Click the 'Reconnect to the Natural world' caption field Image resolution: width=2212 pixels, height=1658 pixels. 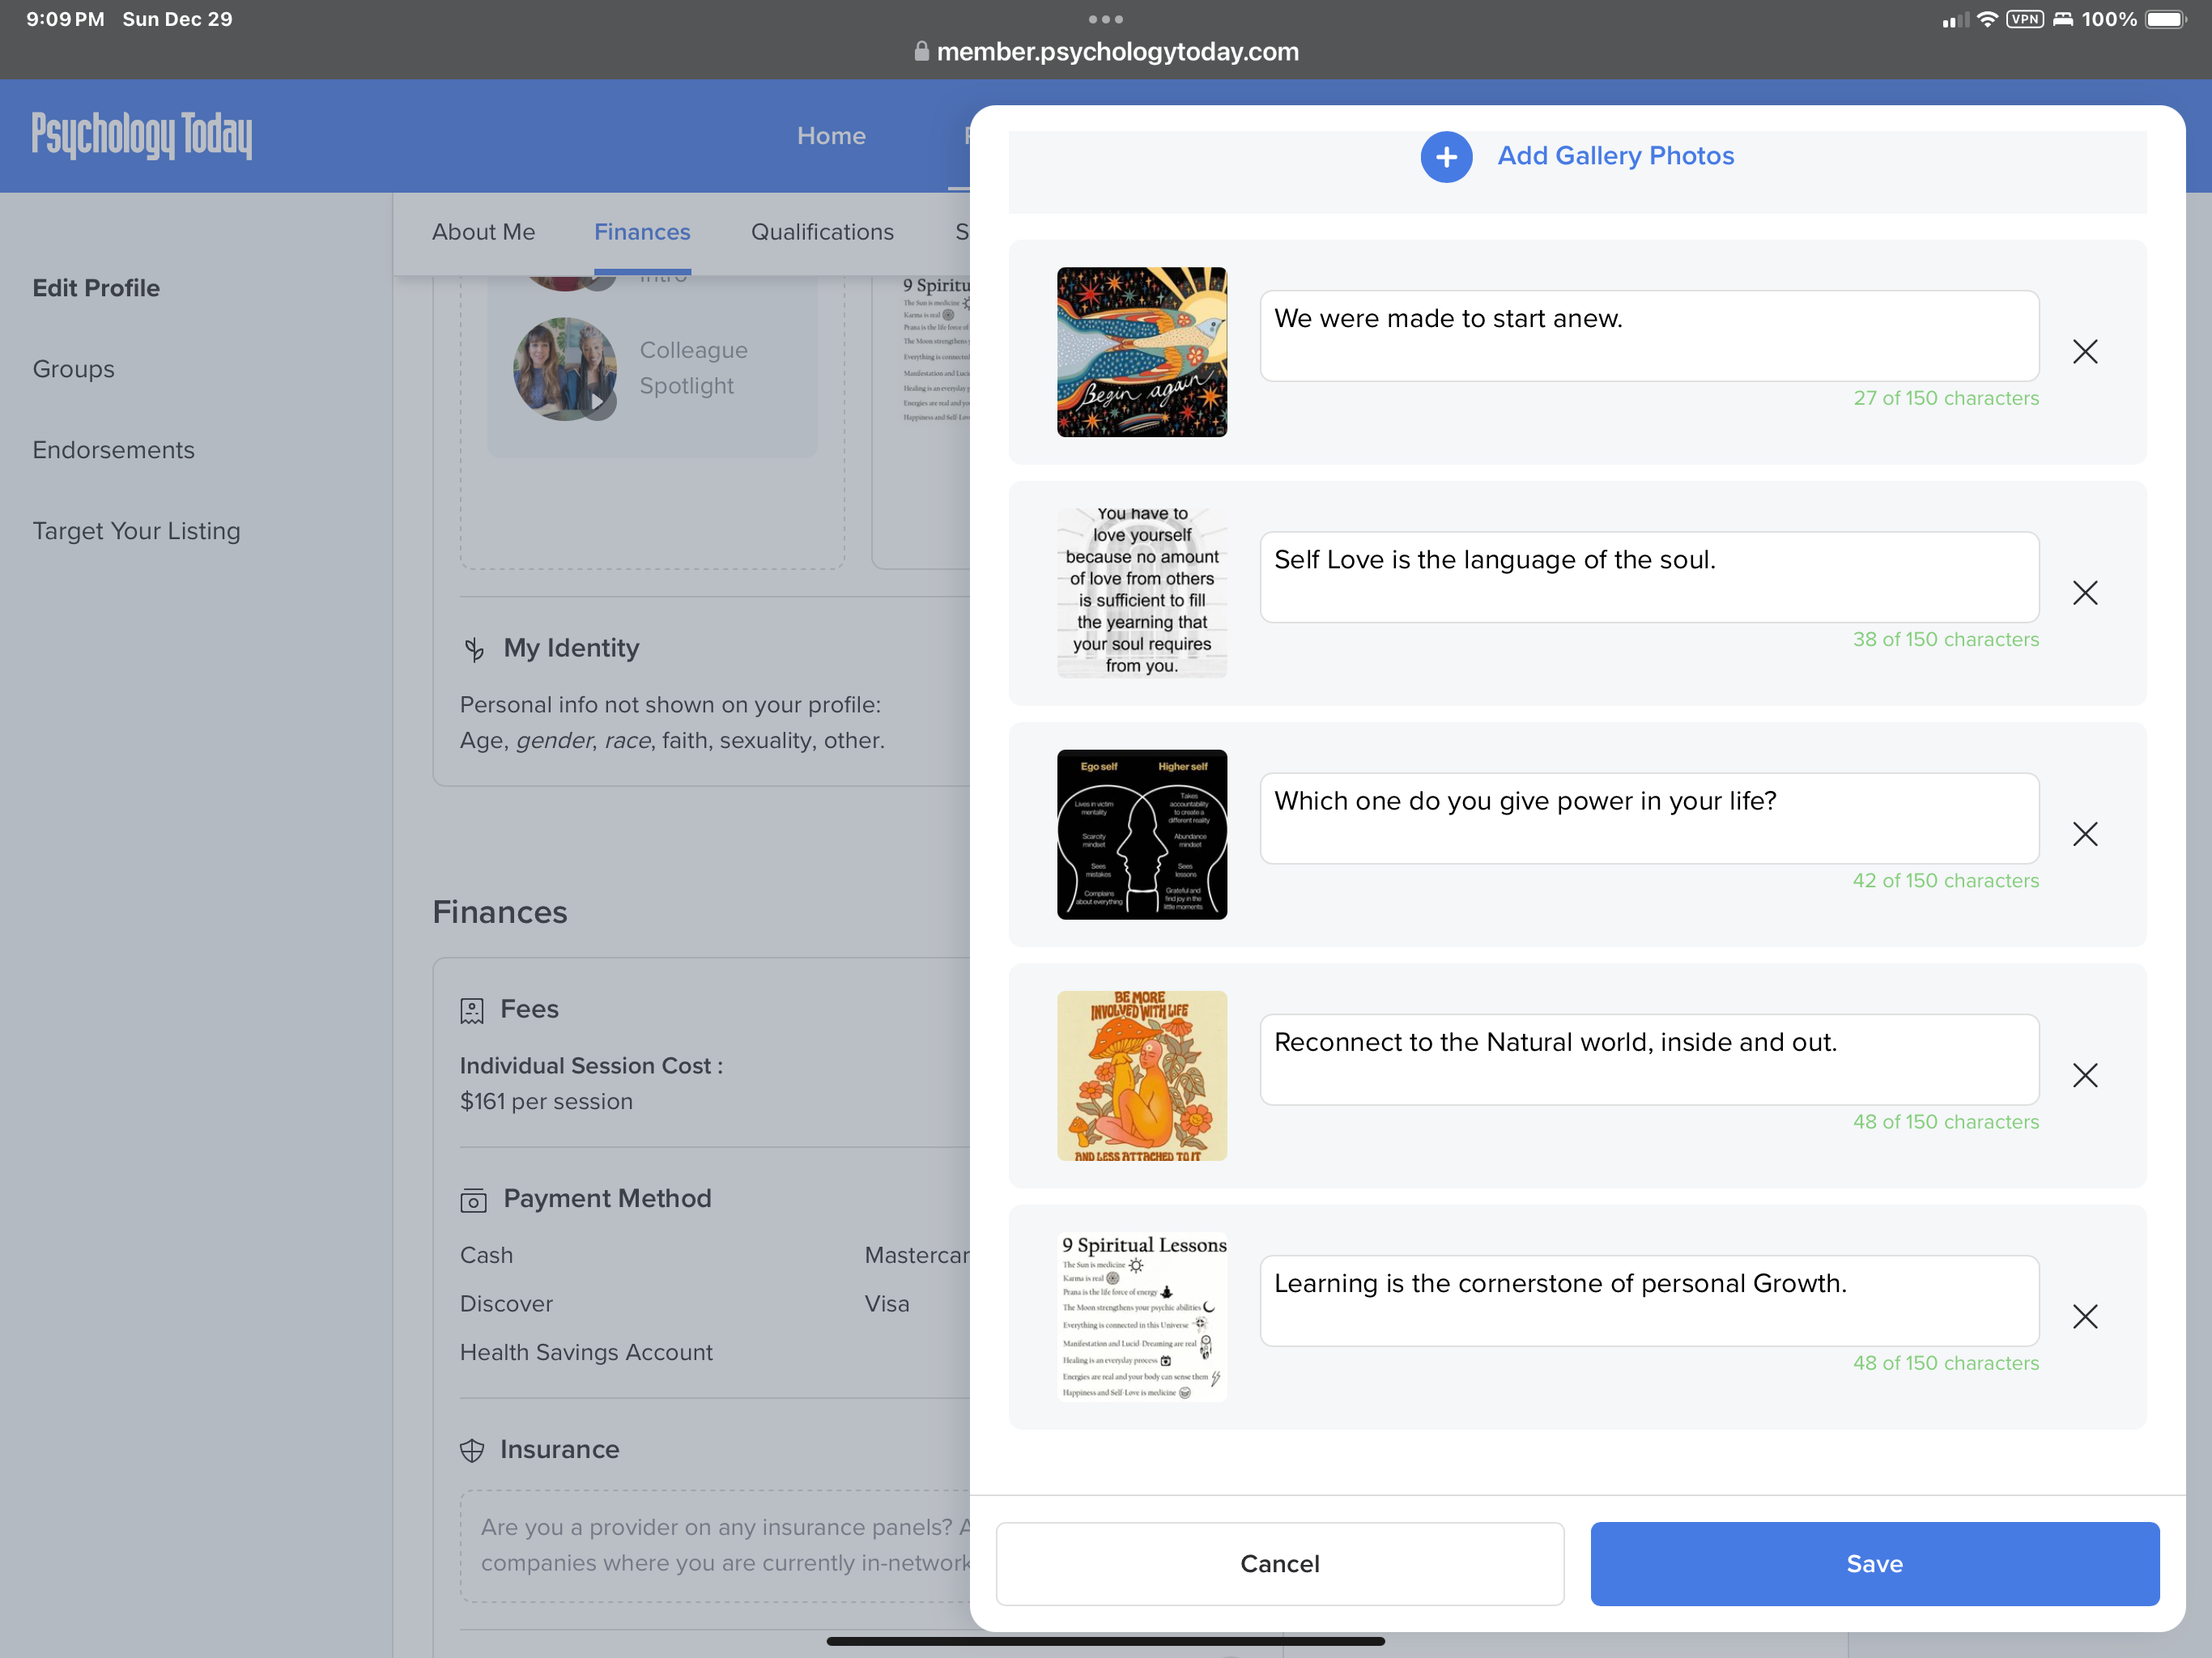[1648, 1059]
